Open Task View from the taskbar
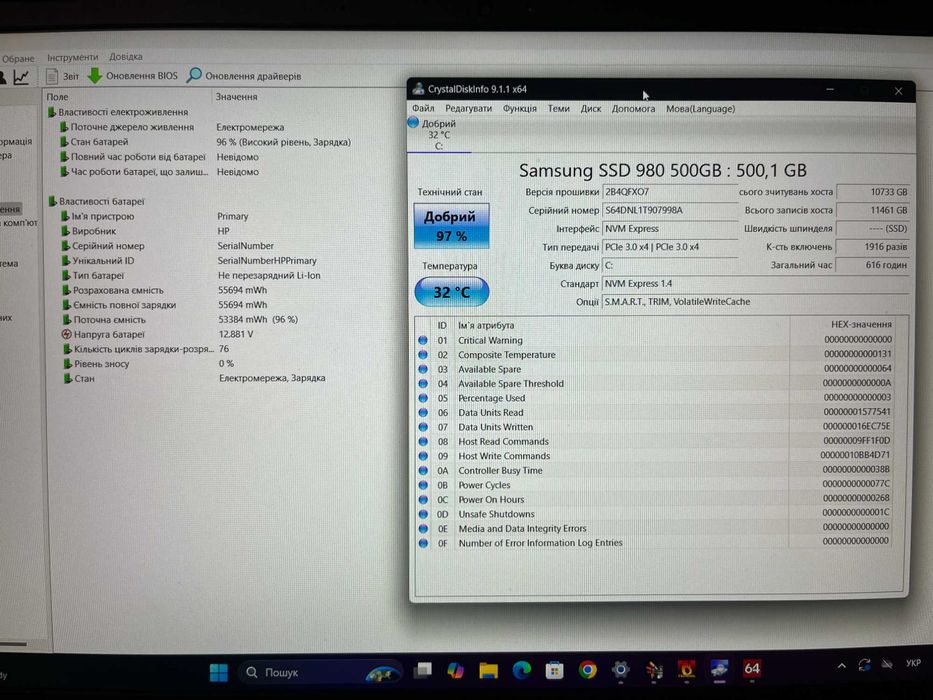 422,671
